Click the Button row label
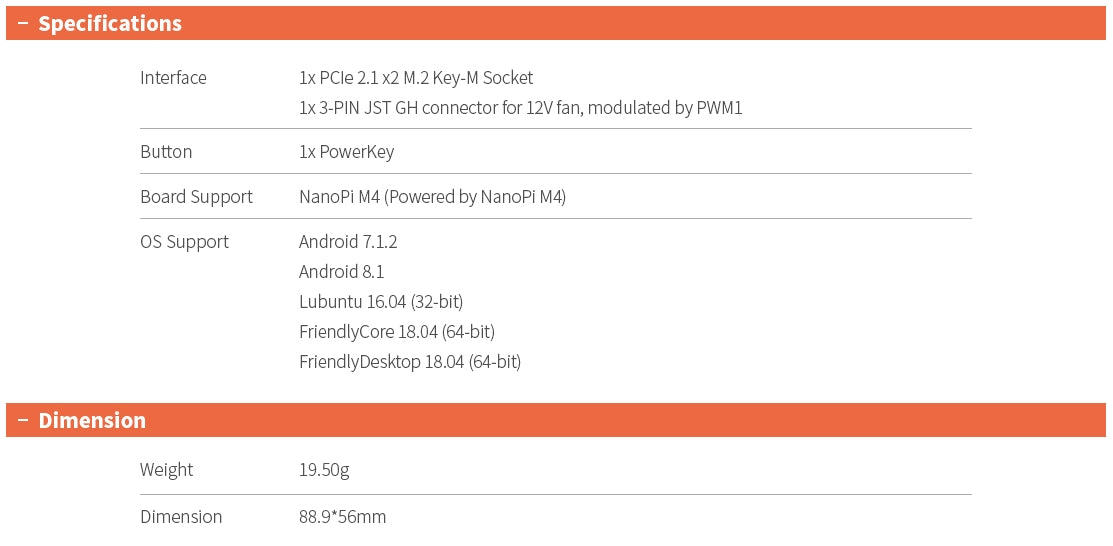Screen dimensions: 1113x546 (166, 152)
